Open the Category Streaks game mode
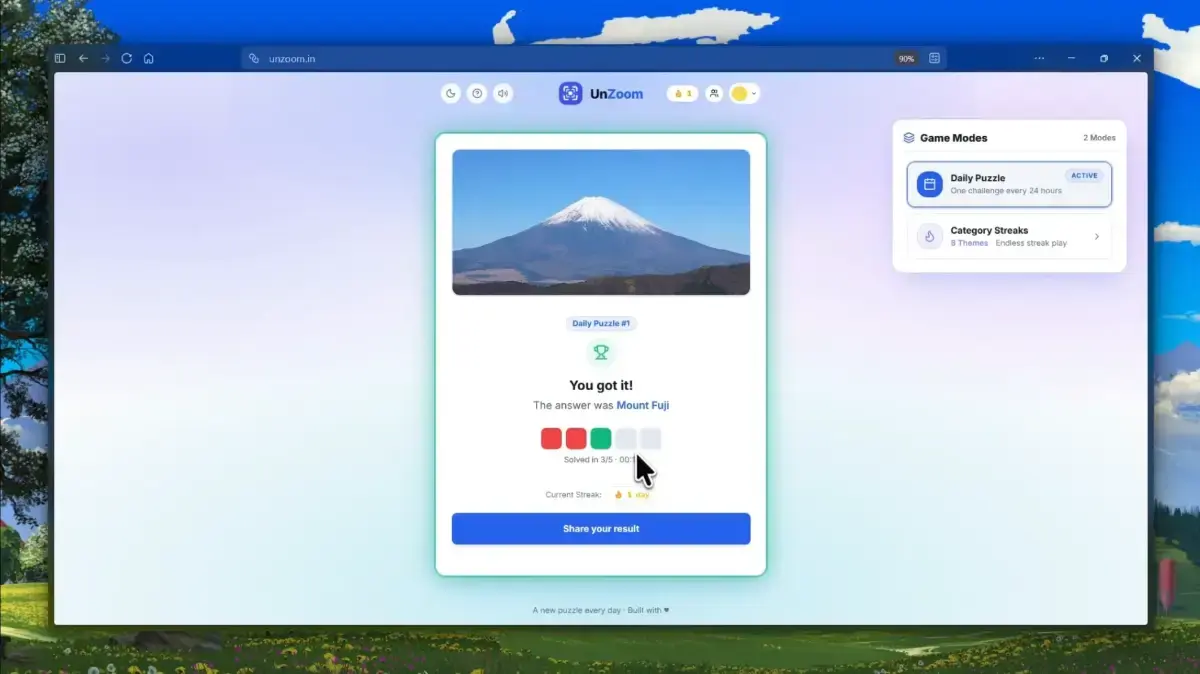Screen dimensions: 1200x674 [x=1009, y=236]
